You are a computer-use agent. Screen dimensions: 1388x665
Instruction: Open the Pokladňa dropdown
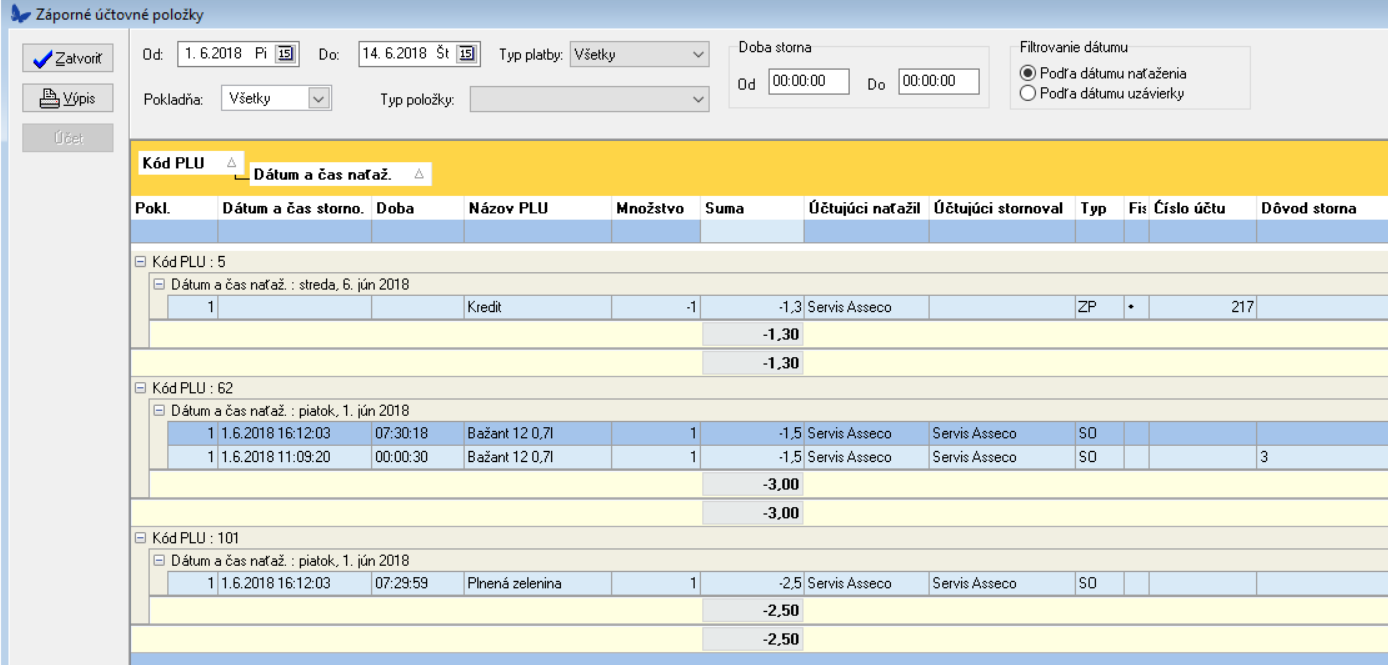pyautogui.click(x=318, y=98)
